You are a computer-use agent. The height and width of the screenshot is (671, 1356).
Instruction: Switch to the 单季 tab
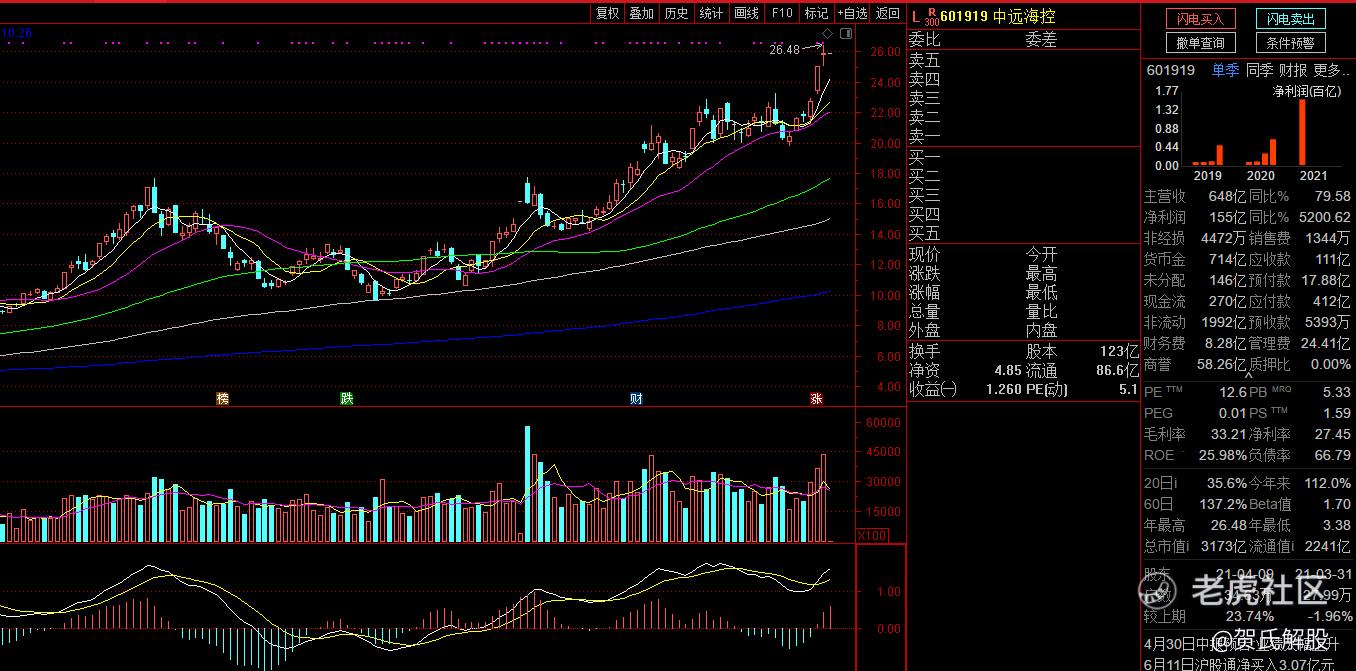(1225, 70)
